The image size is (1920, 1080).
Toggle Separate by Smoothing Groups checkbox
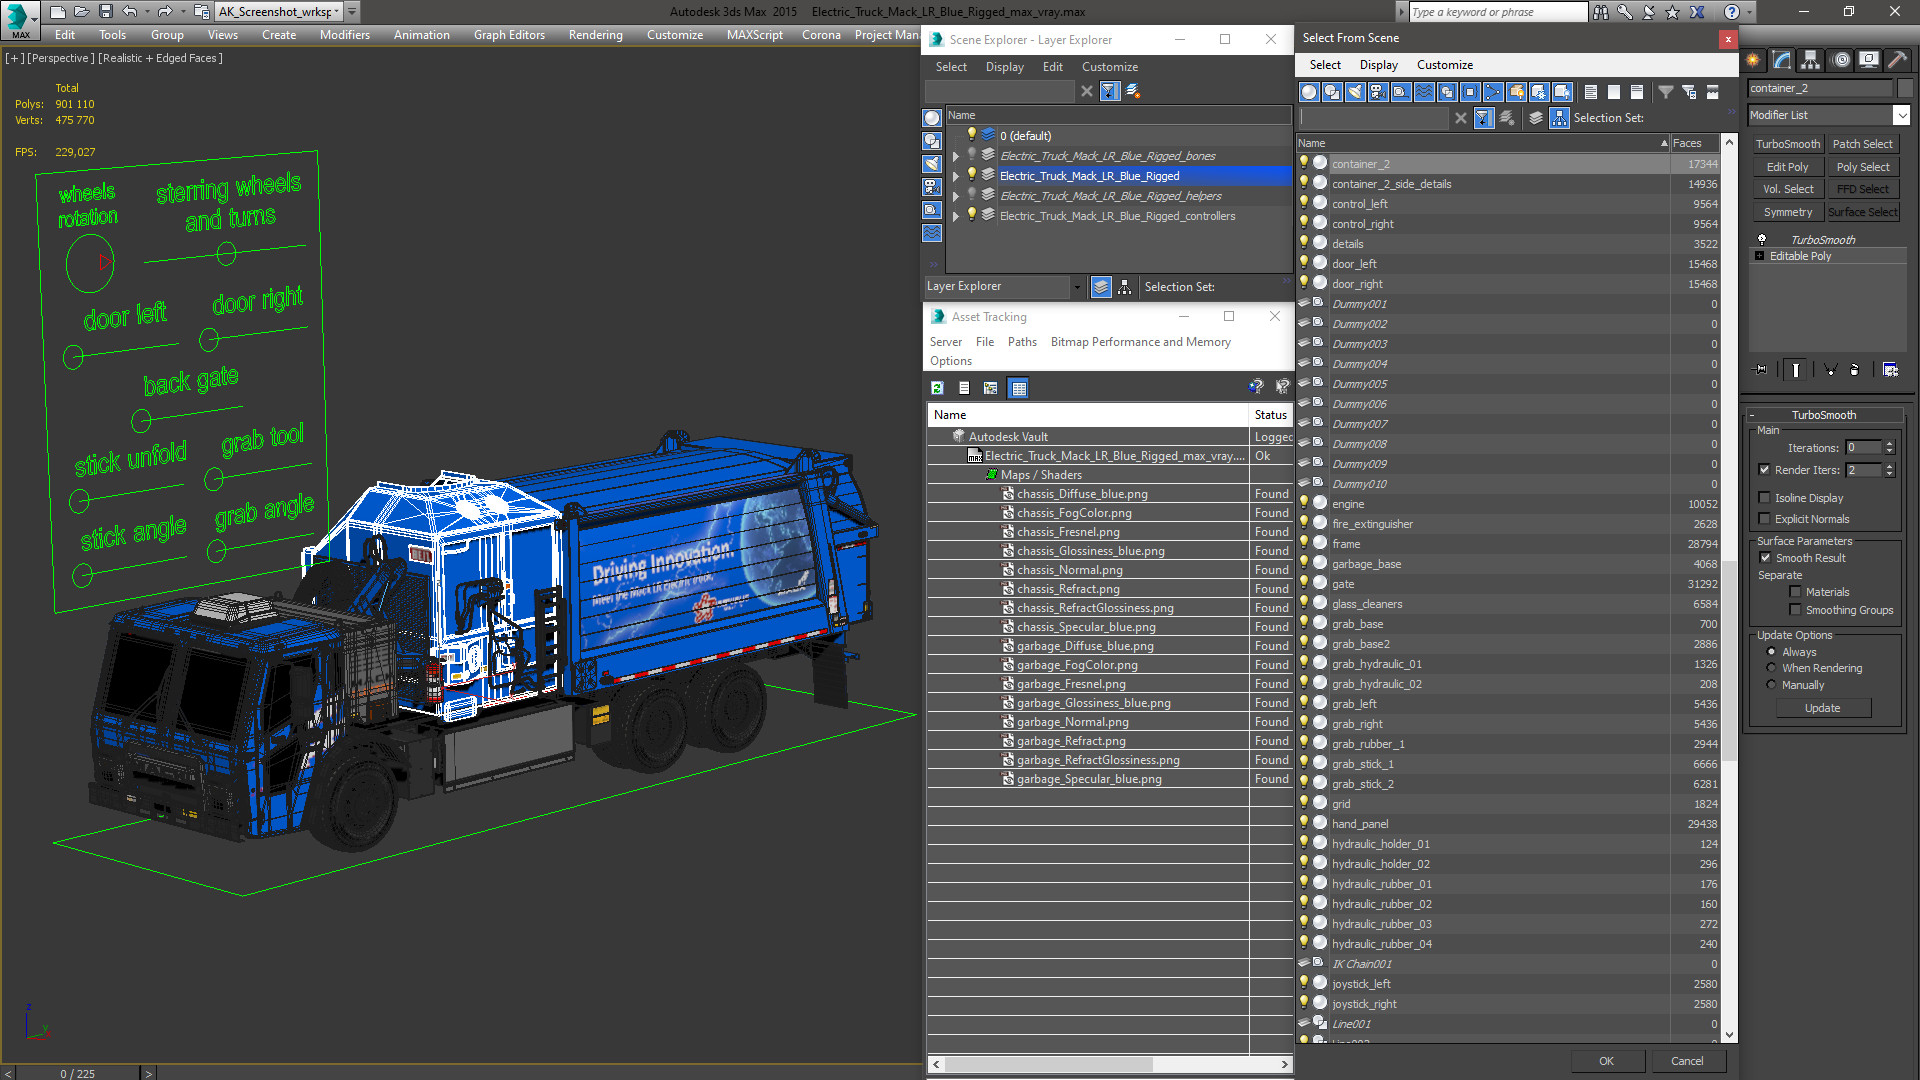[x=1796, y=610]
